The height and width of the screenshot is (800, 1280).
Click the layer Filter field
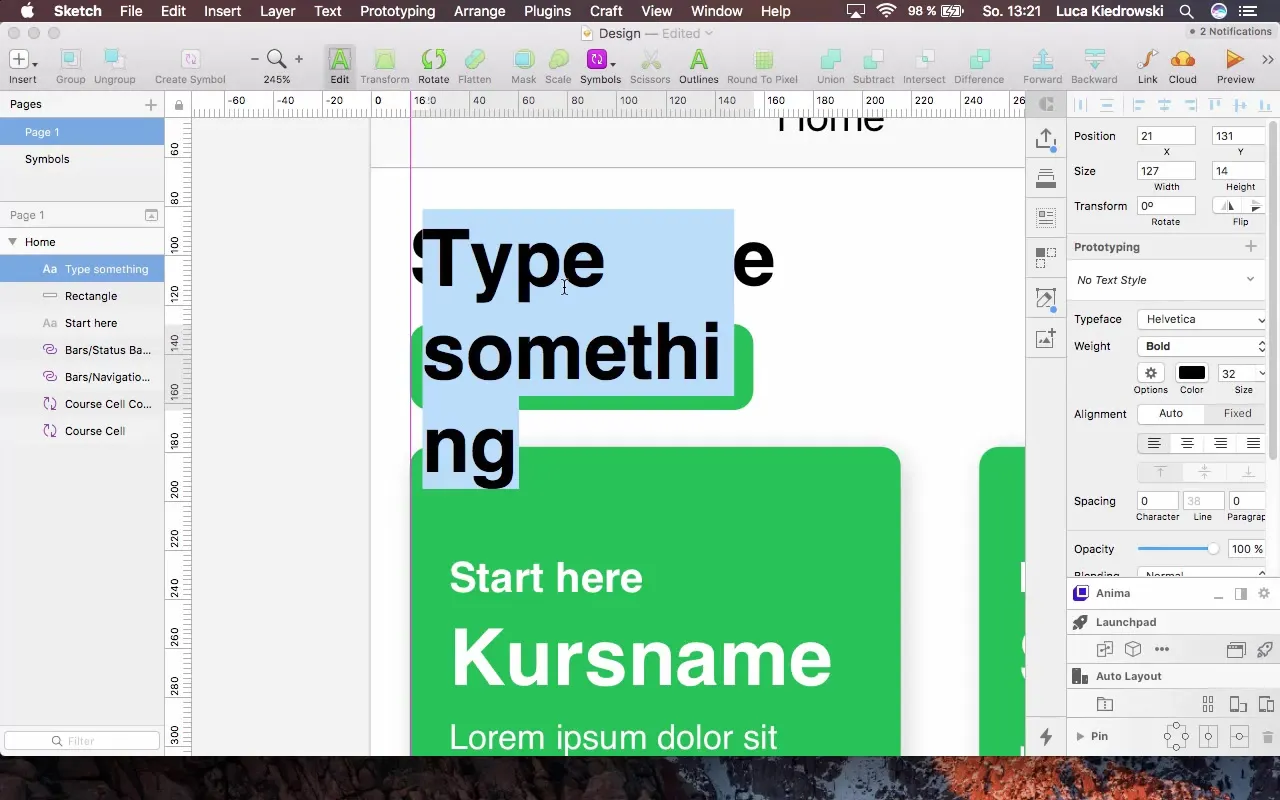tap(82, 741)
